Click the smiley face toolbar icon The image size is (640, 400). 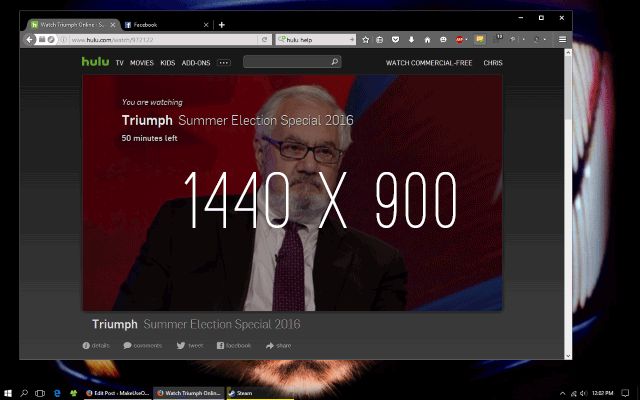tap(443, 40)
